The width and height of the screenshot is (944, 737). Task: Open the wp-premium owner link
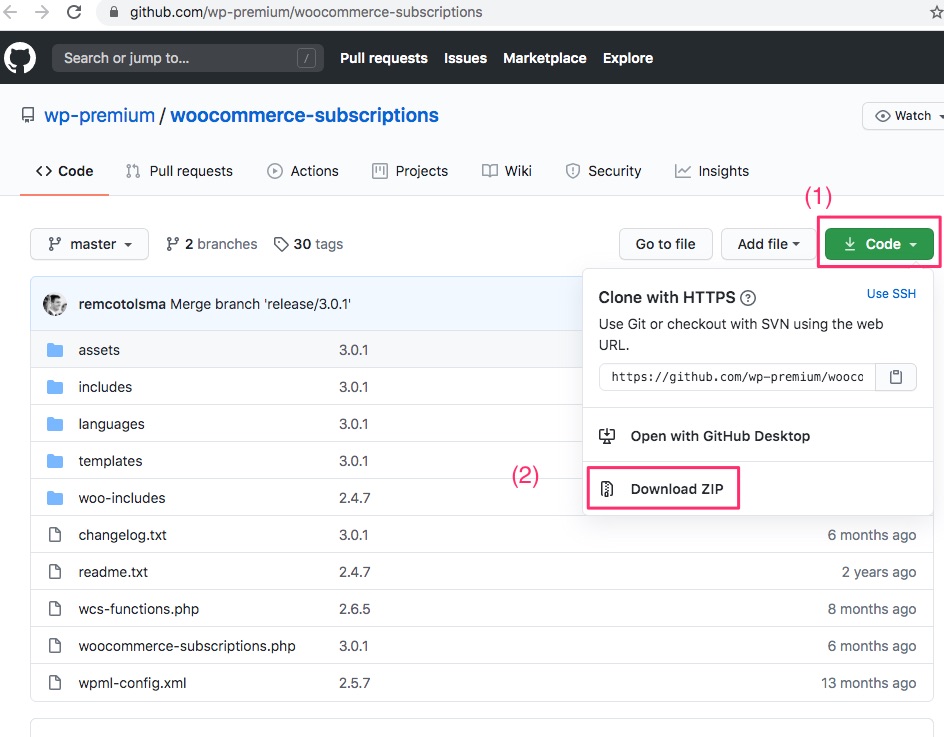pyautogui.click(x=99, y=115)
